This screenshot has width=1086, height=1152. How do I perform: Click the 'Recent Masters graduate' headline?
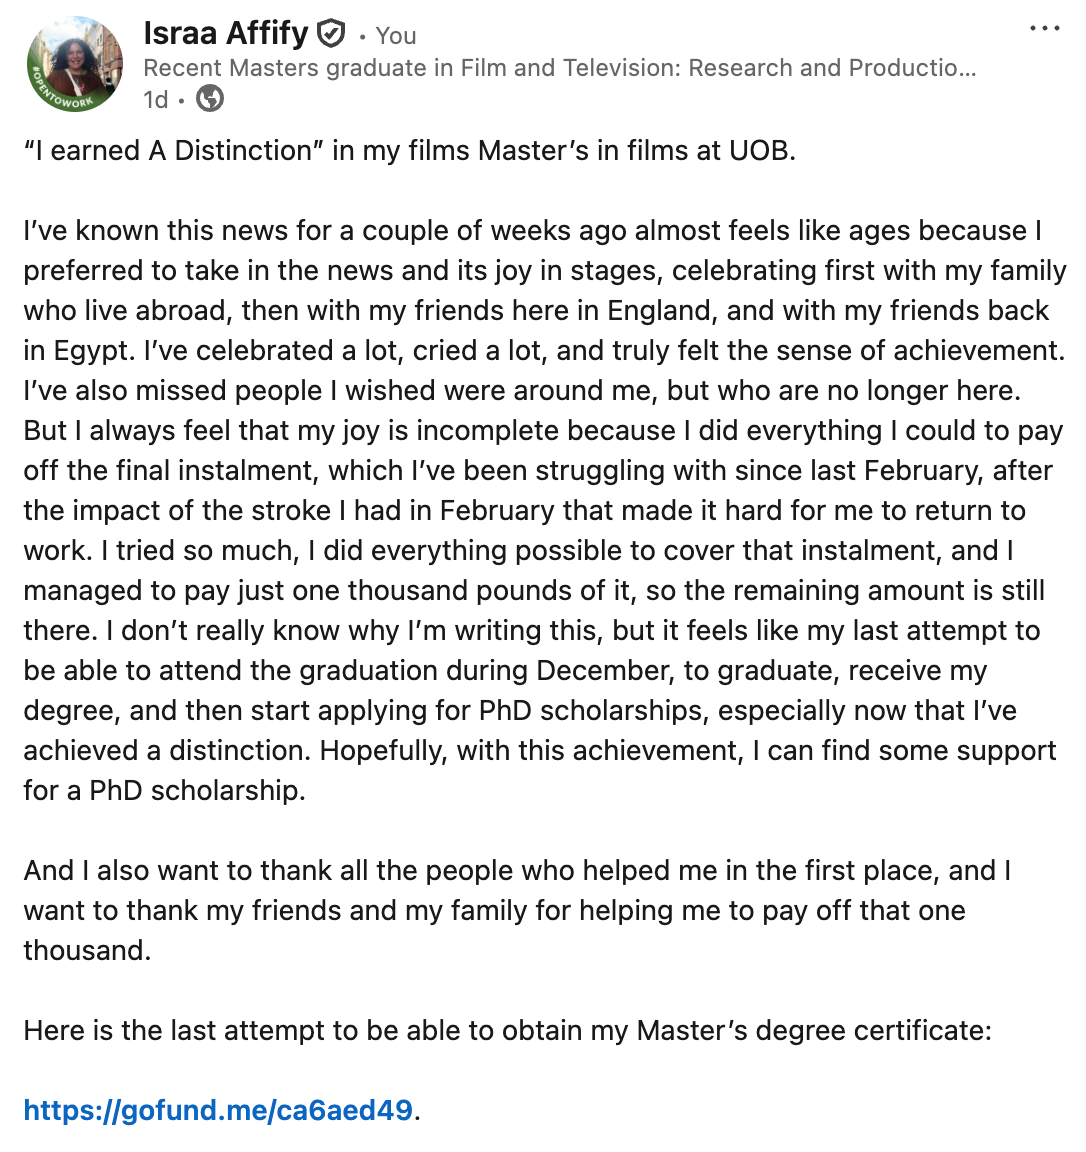click(x=559, y=68)
